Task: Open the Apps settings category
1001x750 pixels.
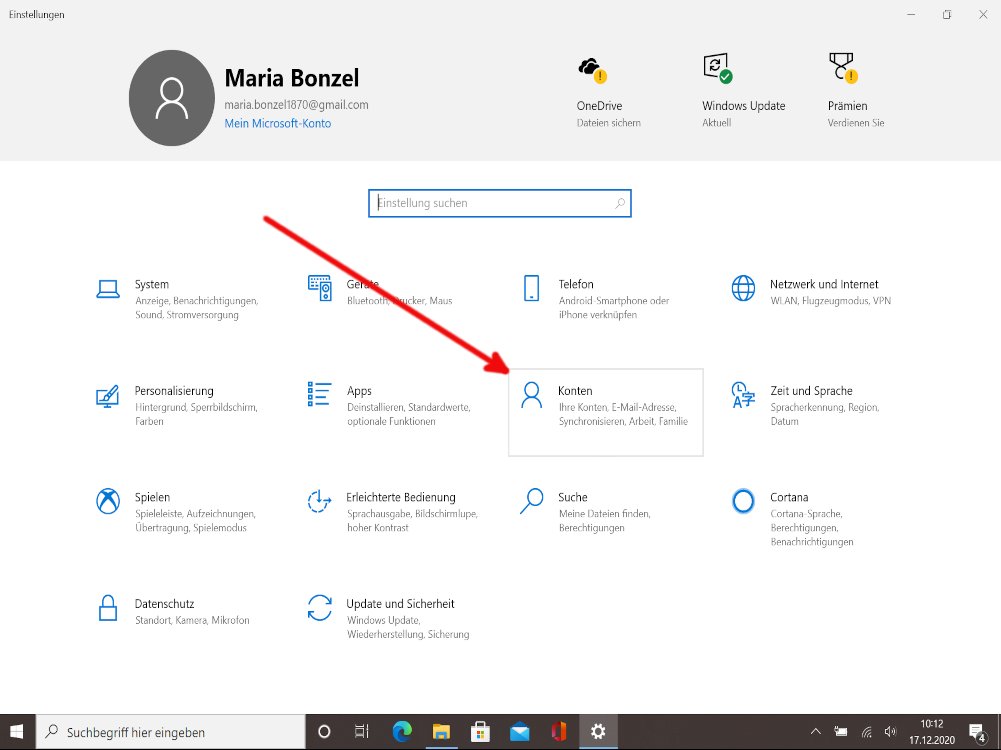Action: point(359,392)
